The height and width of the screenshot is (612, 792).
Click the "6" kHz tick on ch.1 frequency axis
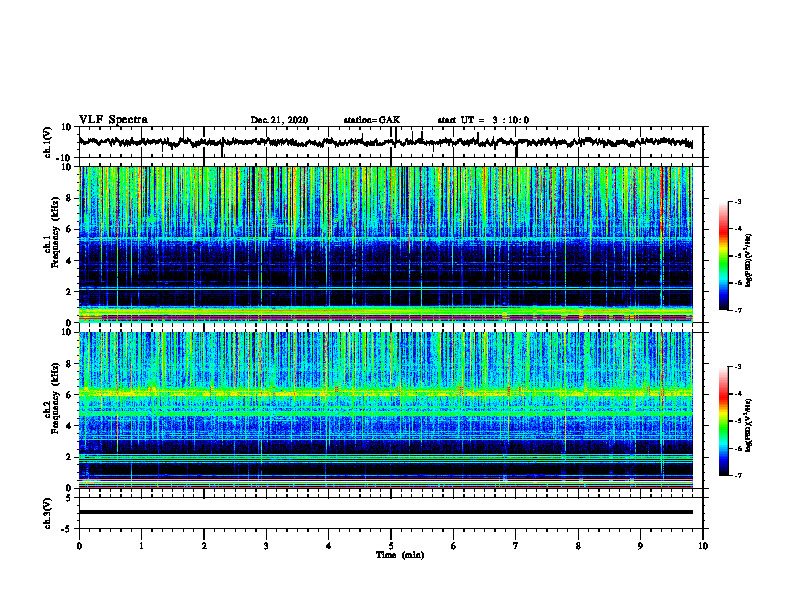pyautogui.click(x=69, y=229)
